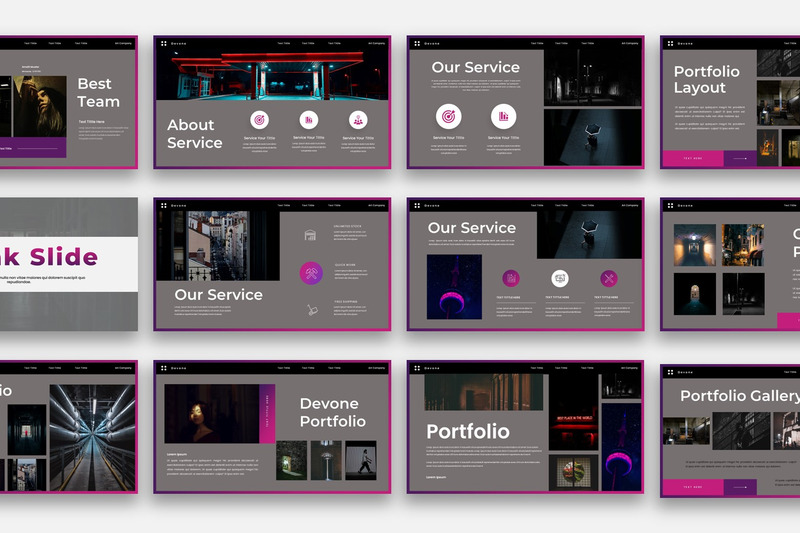
Task: Click the target icon in About Service slide
Action: click(259, 120)
